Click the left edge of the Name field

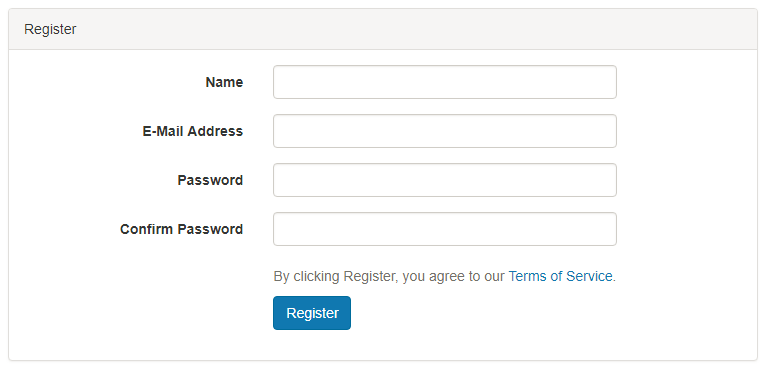pyautogui.click(x=279, y=82)
